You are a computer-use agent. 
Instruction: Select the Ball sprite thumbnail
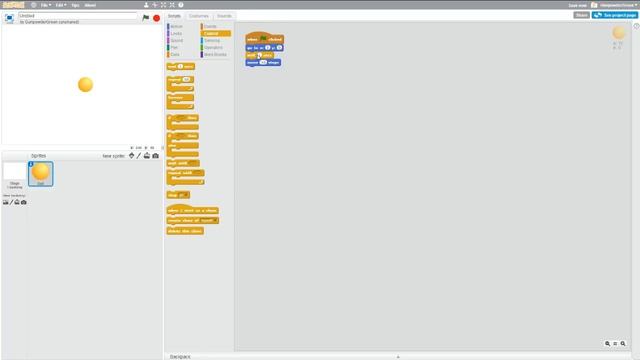[x=40, y=174]
